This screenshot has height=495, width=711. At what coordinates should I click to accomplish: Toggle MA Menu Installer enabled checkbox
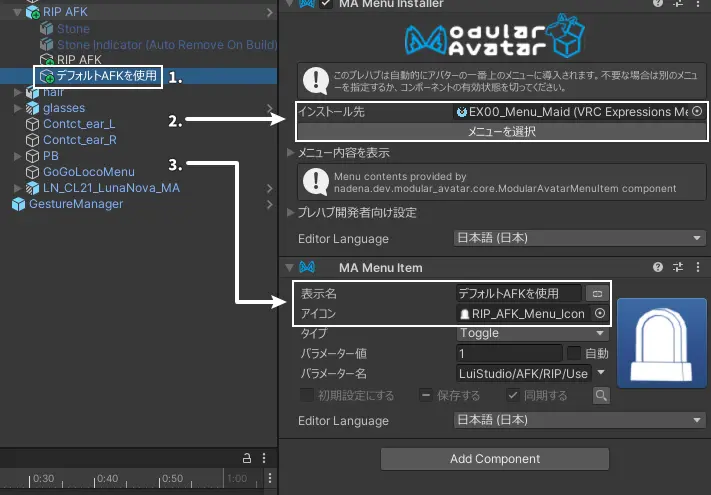[326, 4]
